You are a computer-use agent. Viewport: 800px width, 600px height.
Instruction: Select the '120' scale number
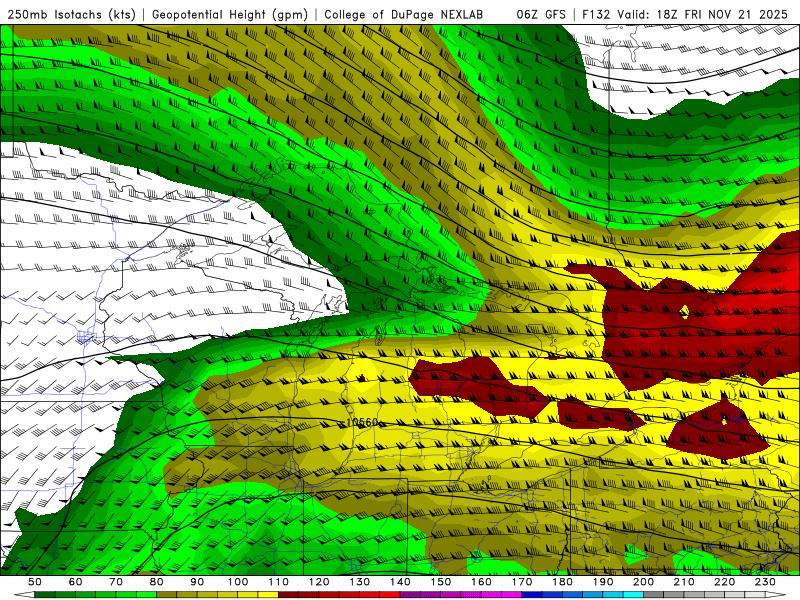click(319, 582)
